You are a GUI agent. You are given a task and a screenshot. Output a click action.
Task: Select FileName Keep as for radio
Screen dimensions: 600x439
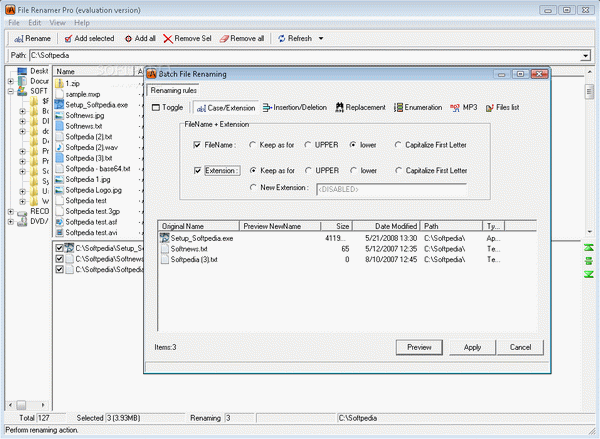pos(252,145)
